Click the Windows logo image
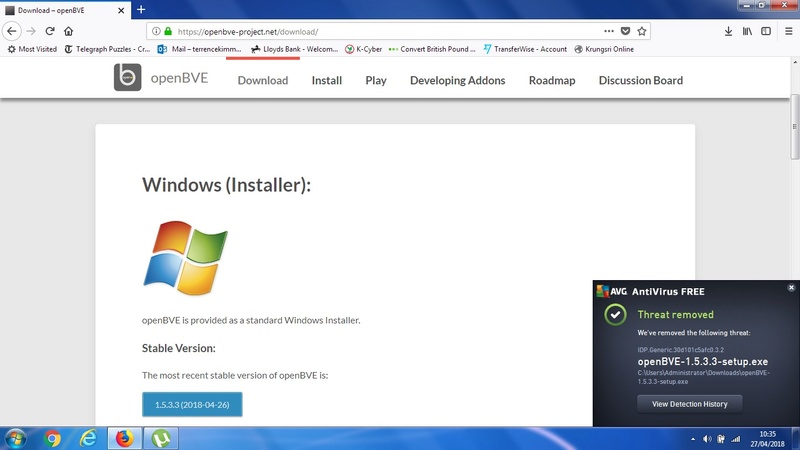 click(x=185, y=258)
